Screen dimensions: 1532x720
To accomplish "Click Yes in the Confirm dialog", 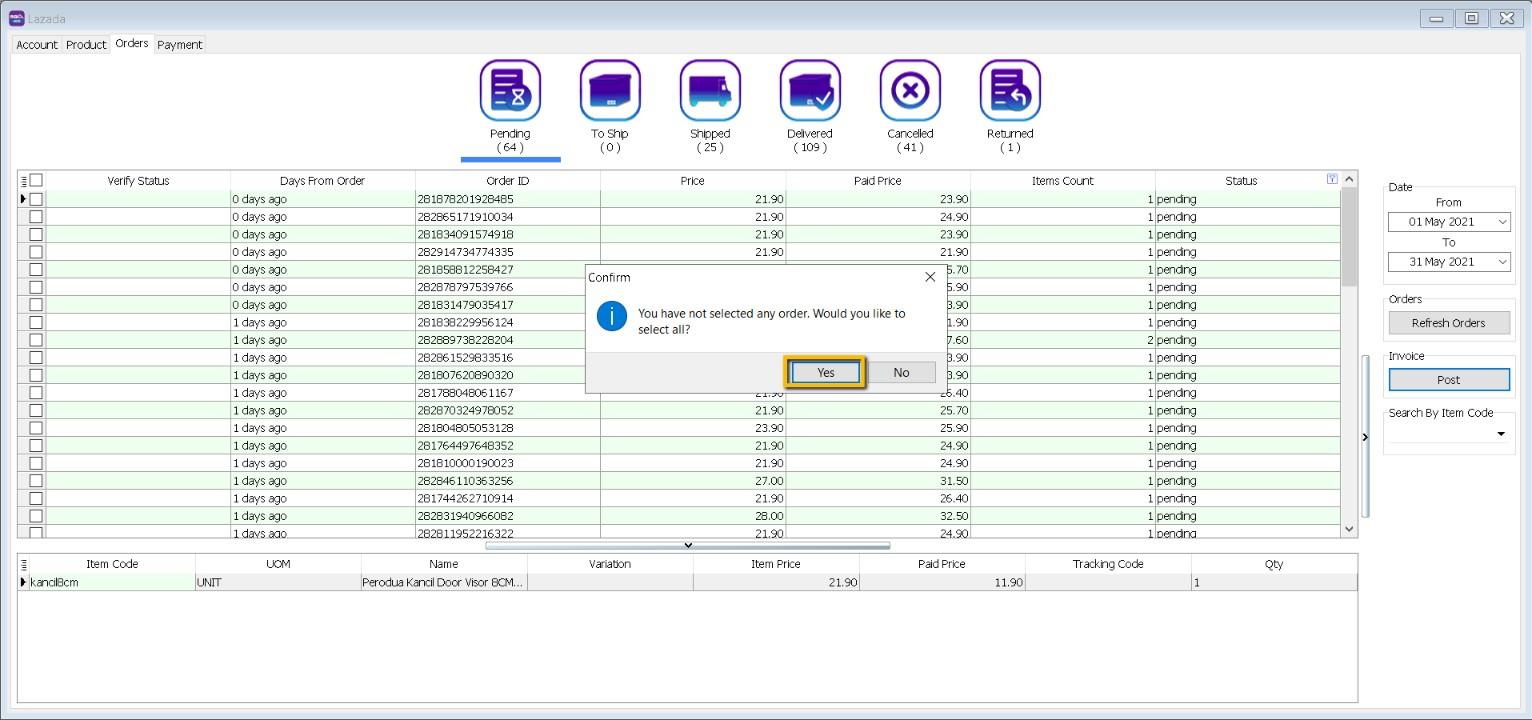I will coord(825,372).
